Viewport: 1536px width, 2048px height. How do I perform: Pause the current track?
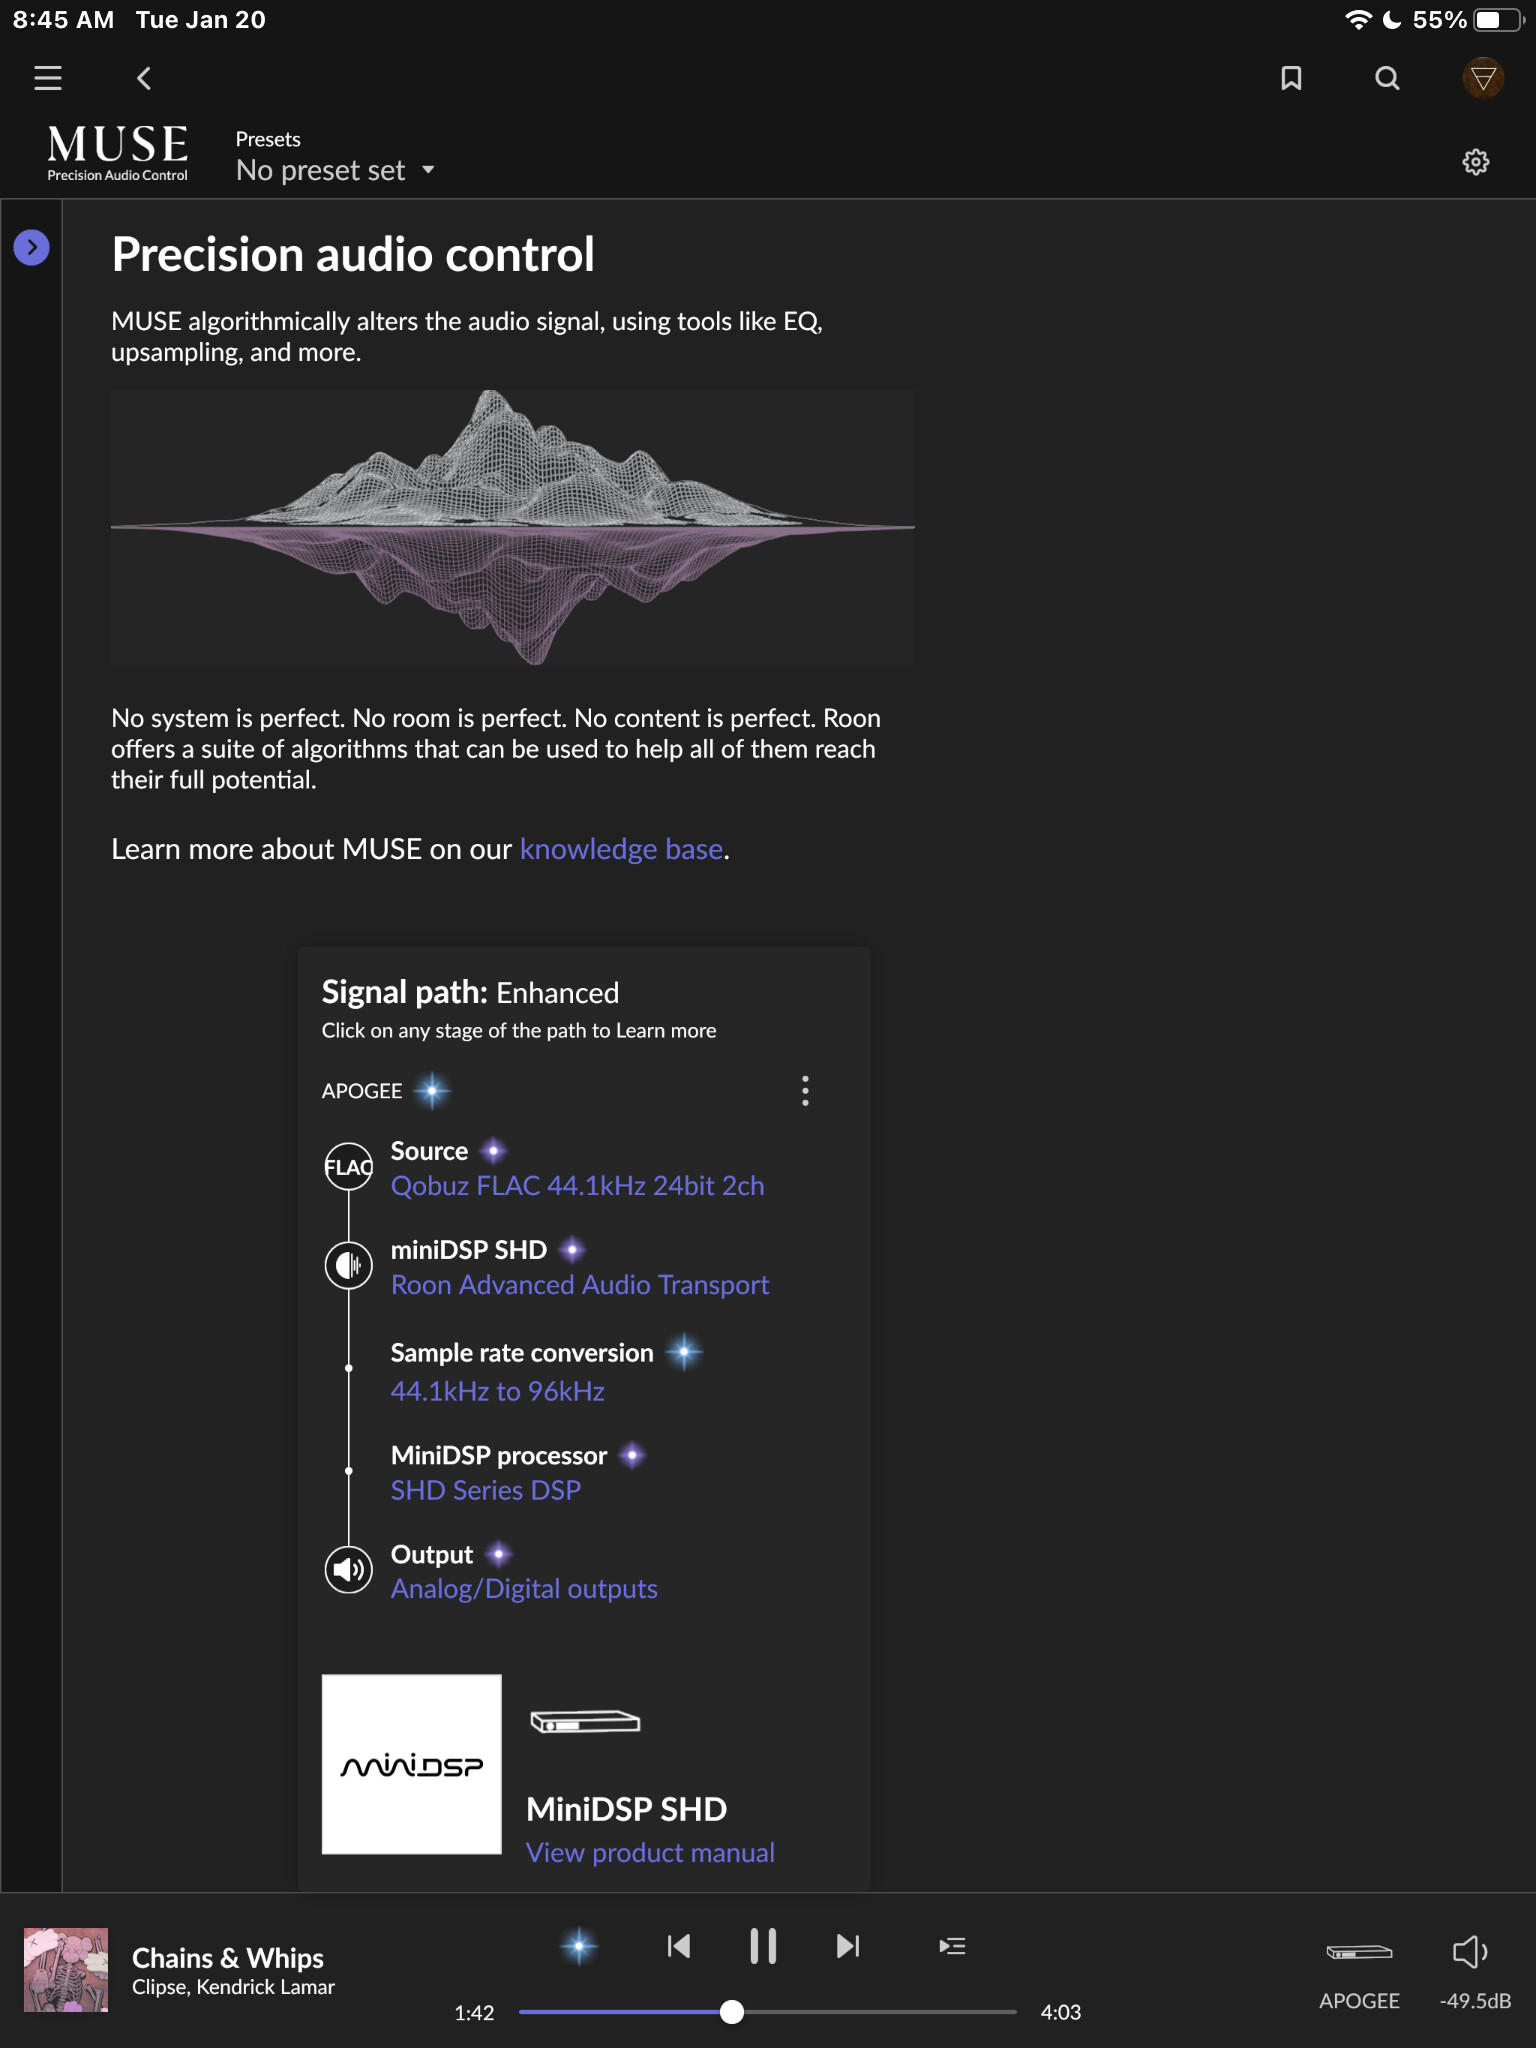coord(763,1946)
